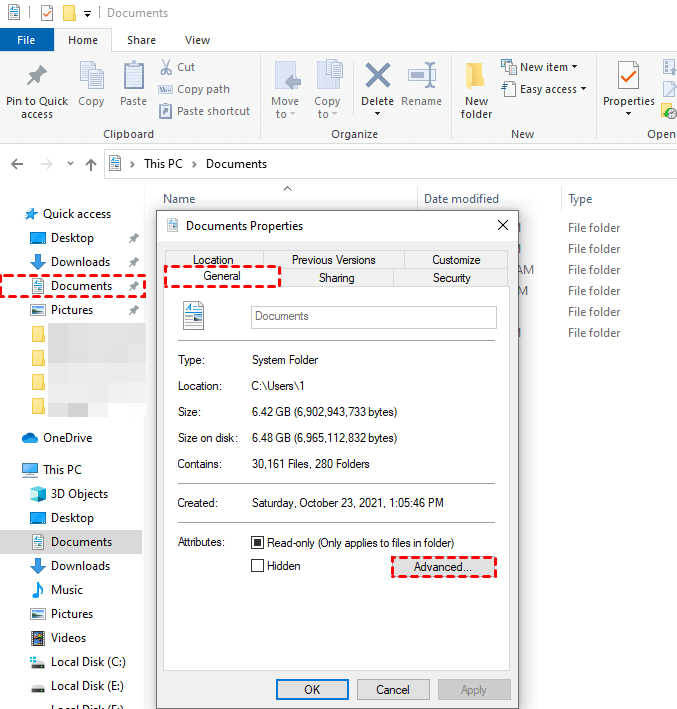Open the New item dropdown
This screenshot has width=677, height=709.
point(574,67)
